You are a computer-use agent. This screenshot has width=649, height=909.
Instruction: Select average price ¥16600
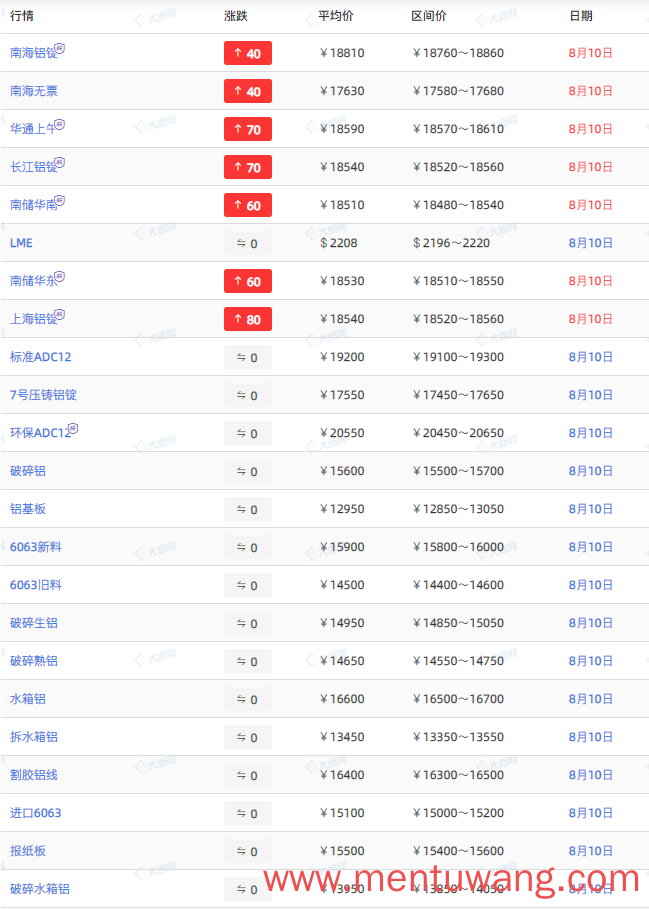[x=342, y=699]
